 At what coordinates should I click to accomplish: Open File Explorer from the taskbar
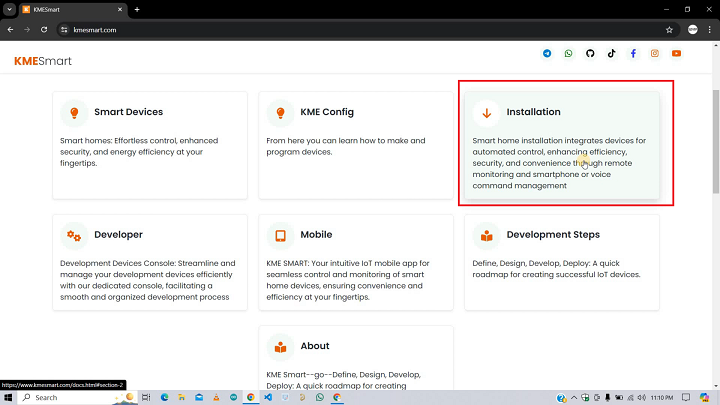coord(182,398)
